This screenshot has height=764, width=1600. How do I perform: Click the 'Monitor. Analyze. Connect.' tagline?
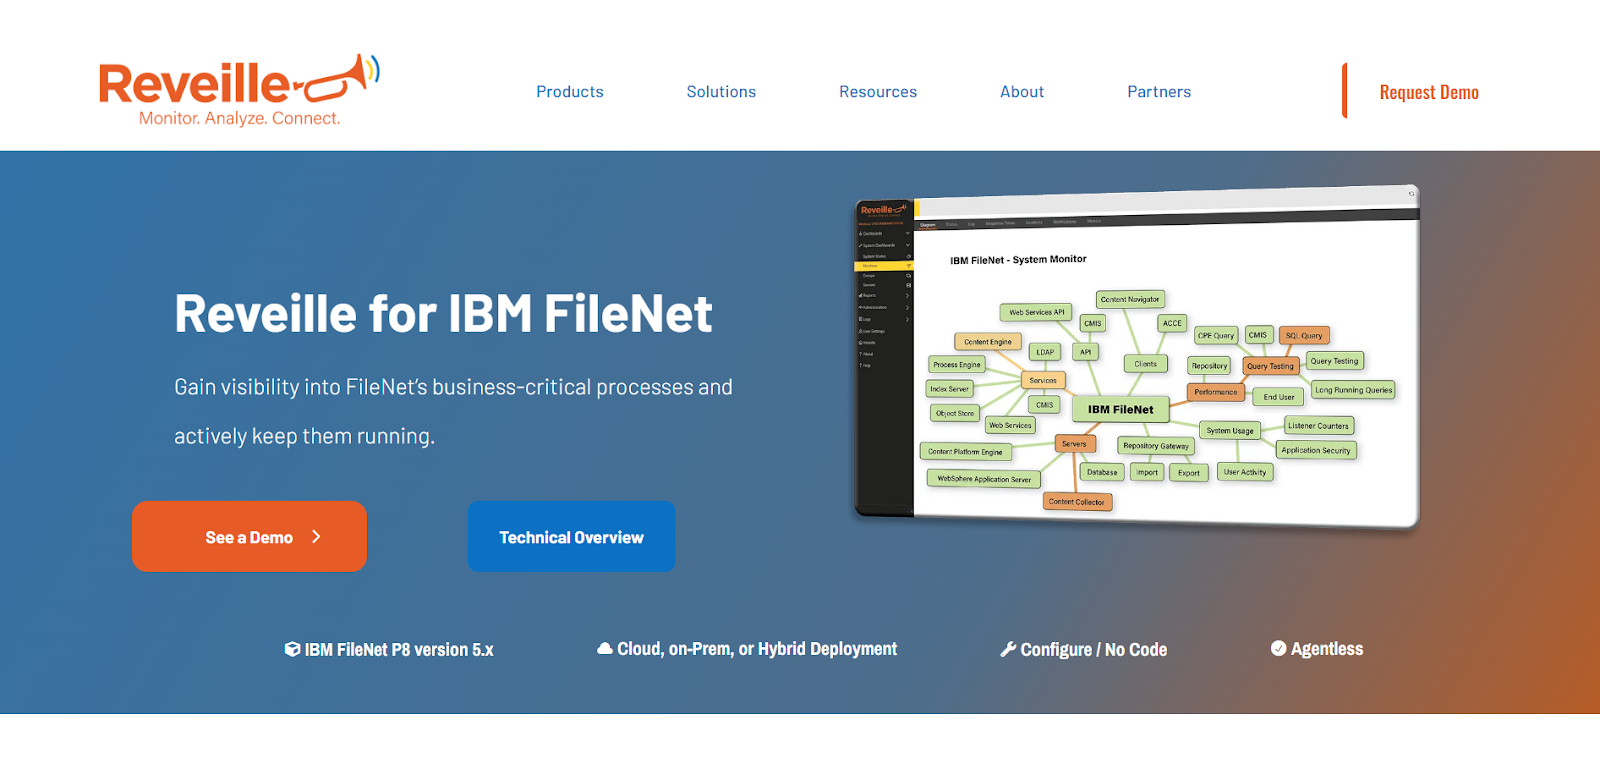coord(240,118)
